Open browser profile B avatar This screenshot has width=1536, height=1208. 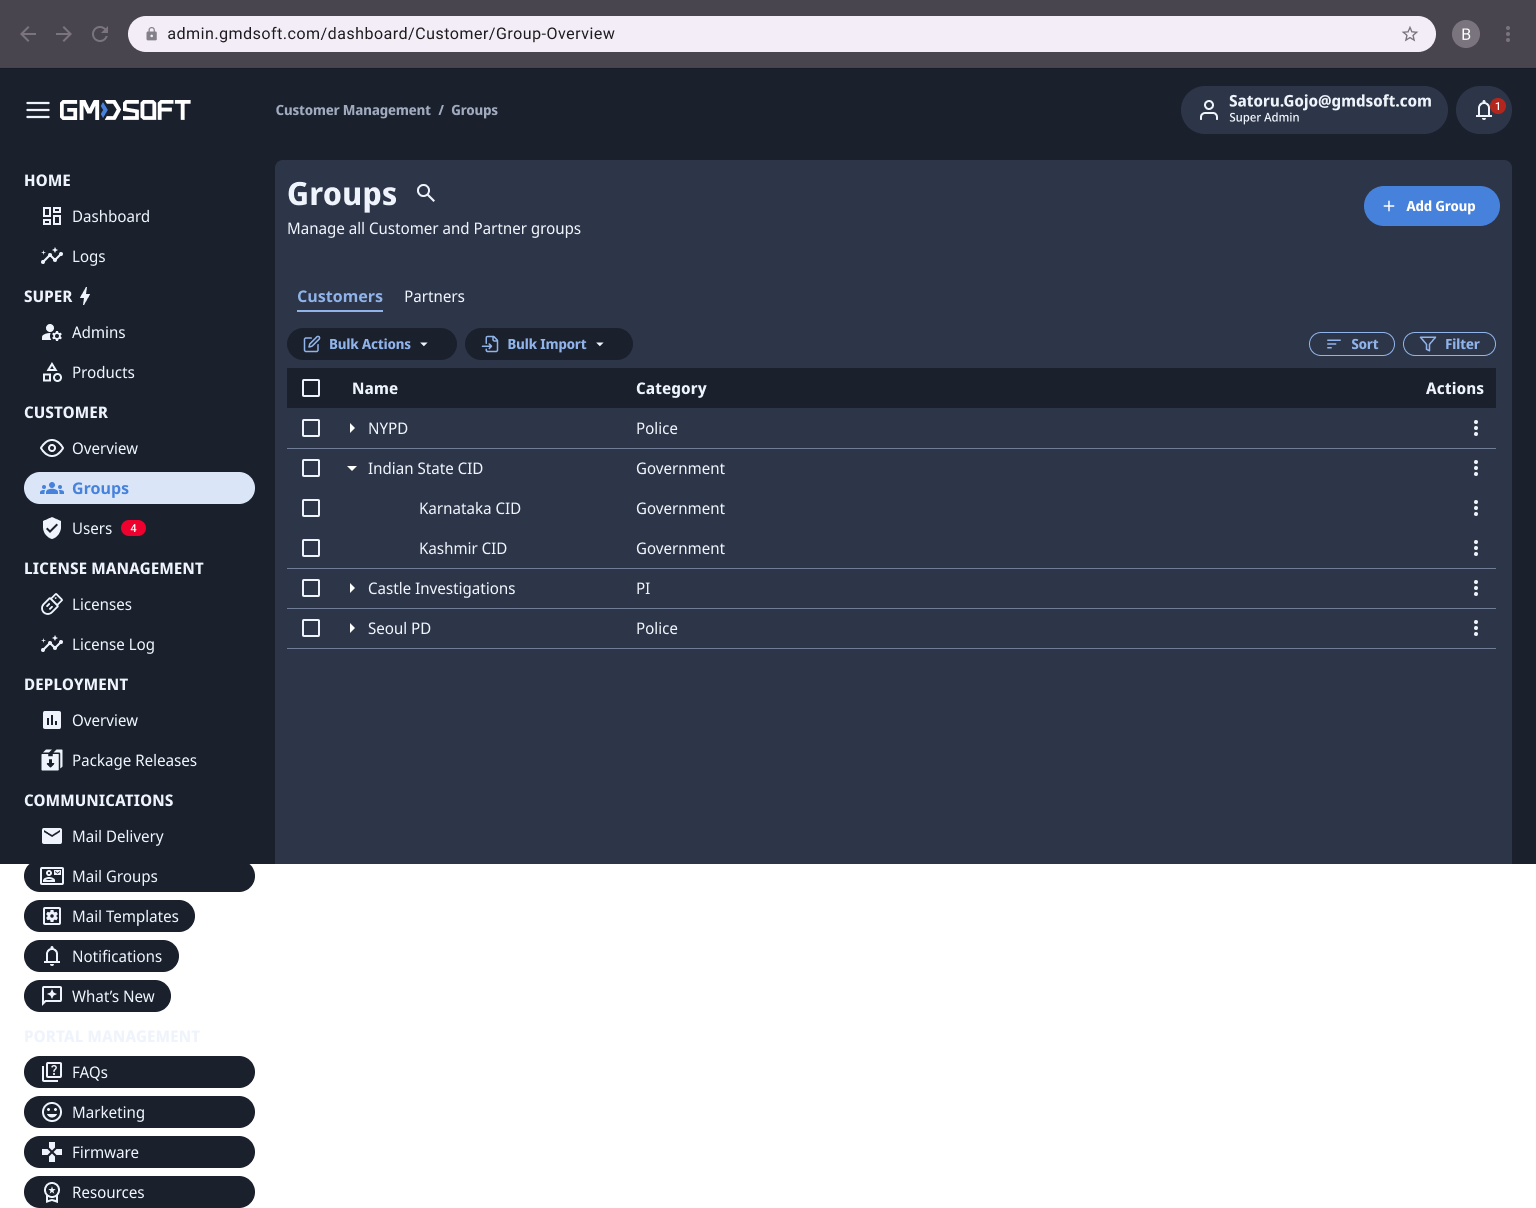(x=1466, y=34)
